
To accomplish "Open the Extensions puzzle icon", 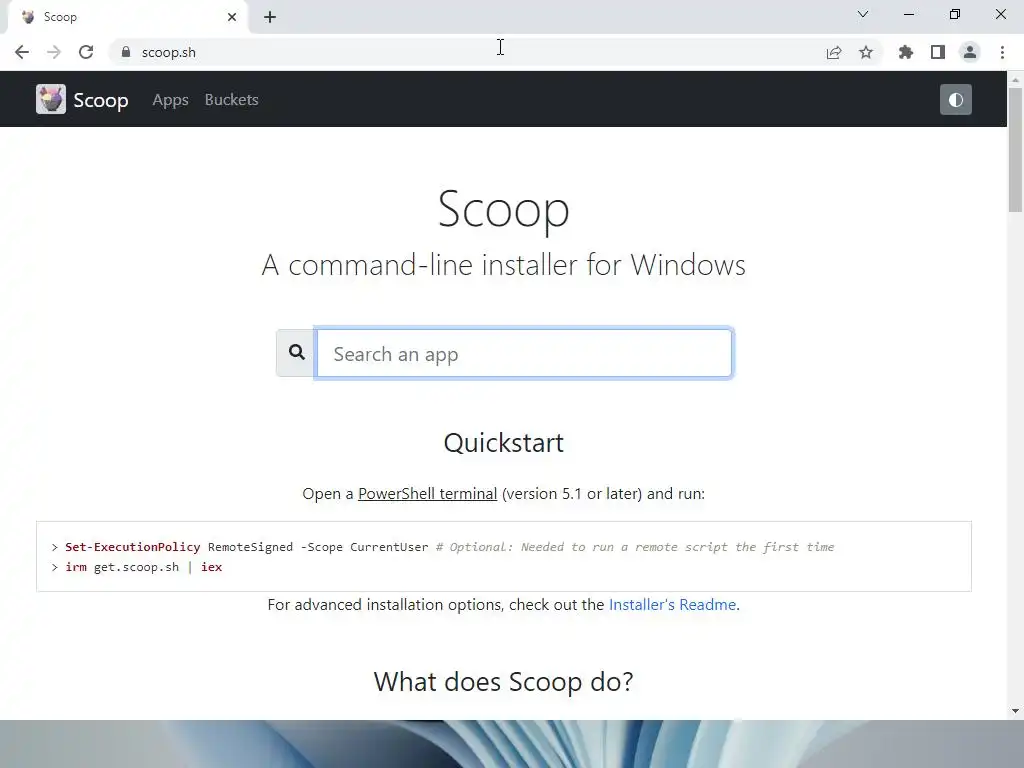I will point(906,52).
